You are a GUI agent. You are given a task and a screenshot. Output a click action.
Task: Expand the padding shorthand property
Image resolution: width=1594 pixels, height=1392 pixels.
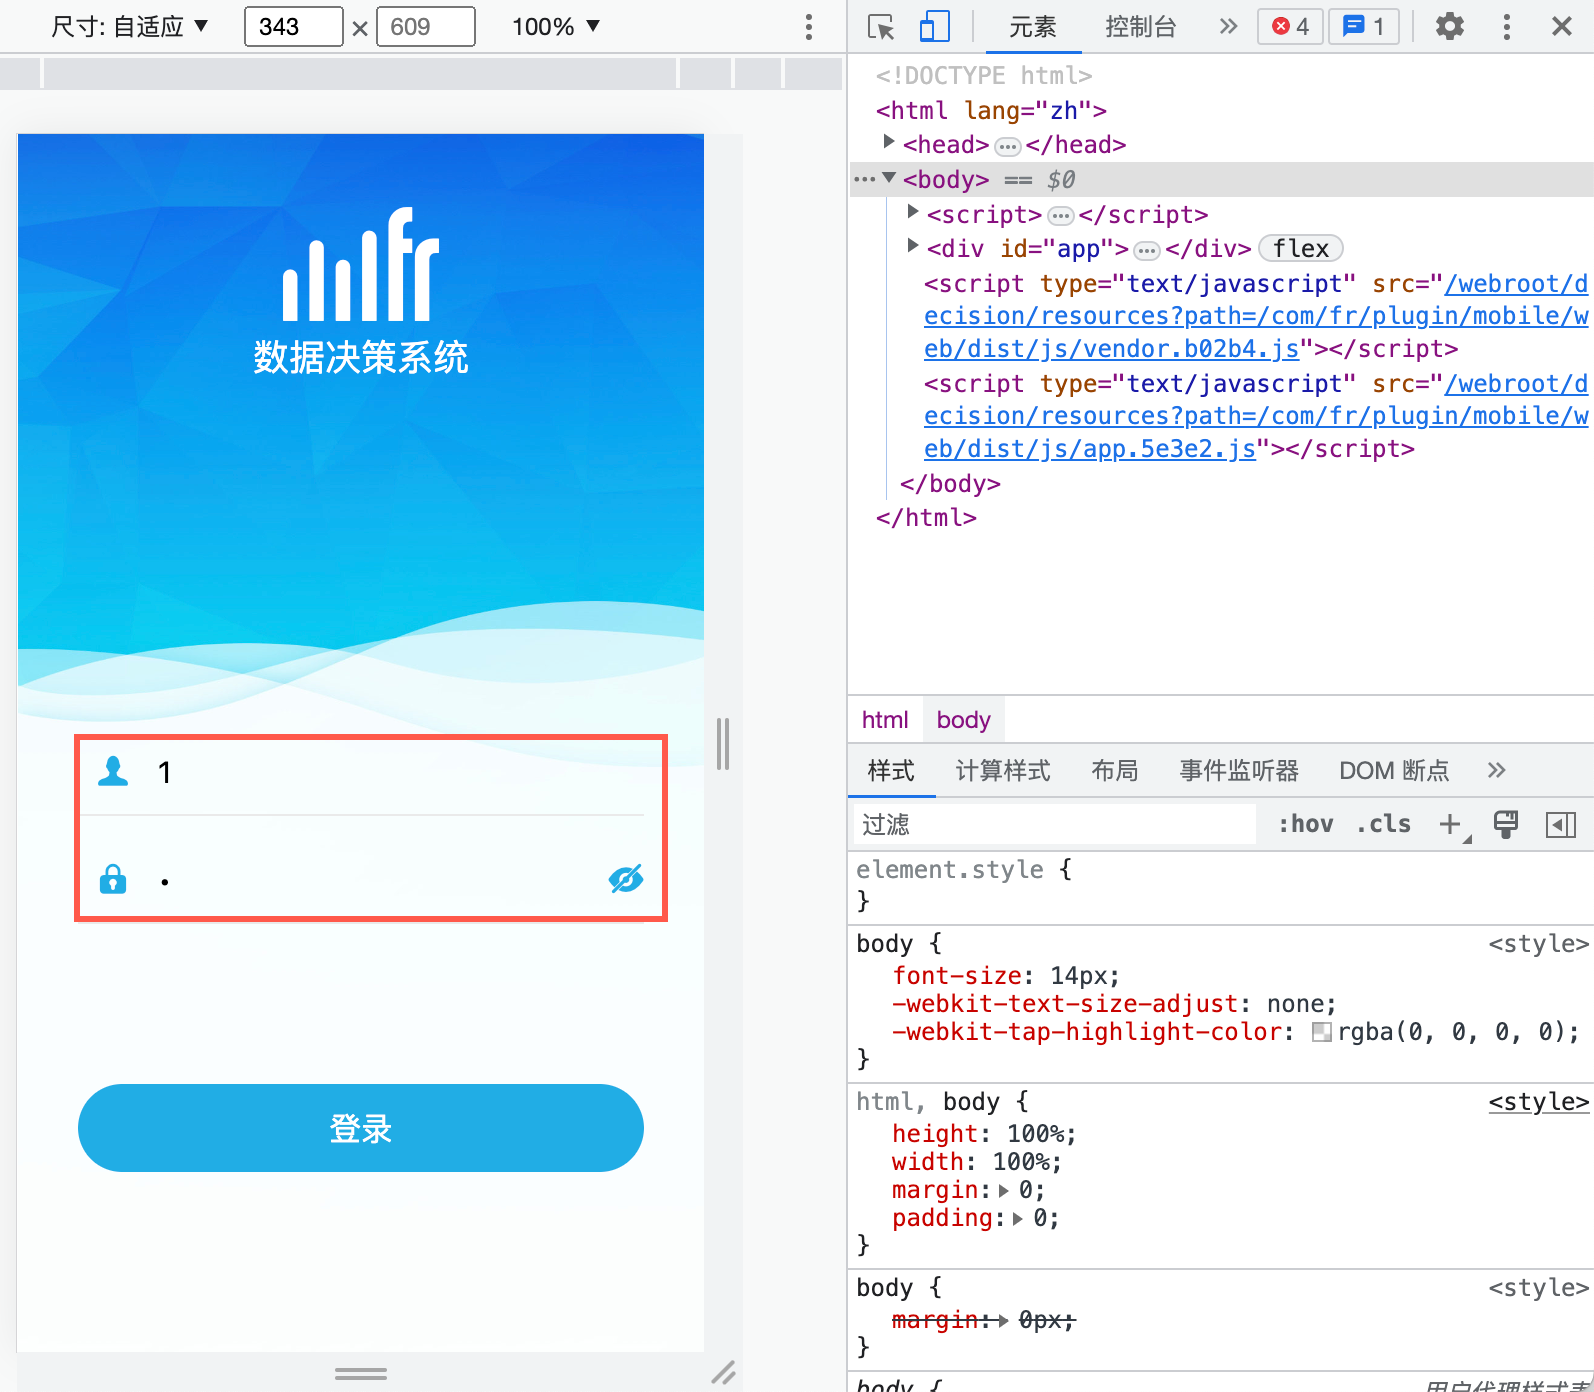pyautogui.click(x=1018, y=1219)
